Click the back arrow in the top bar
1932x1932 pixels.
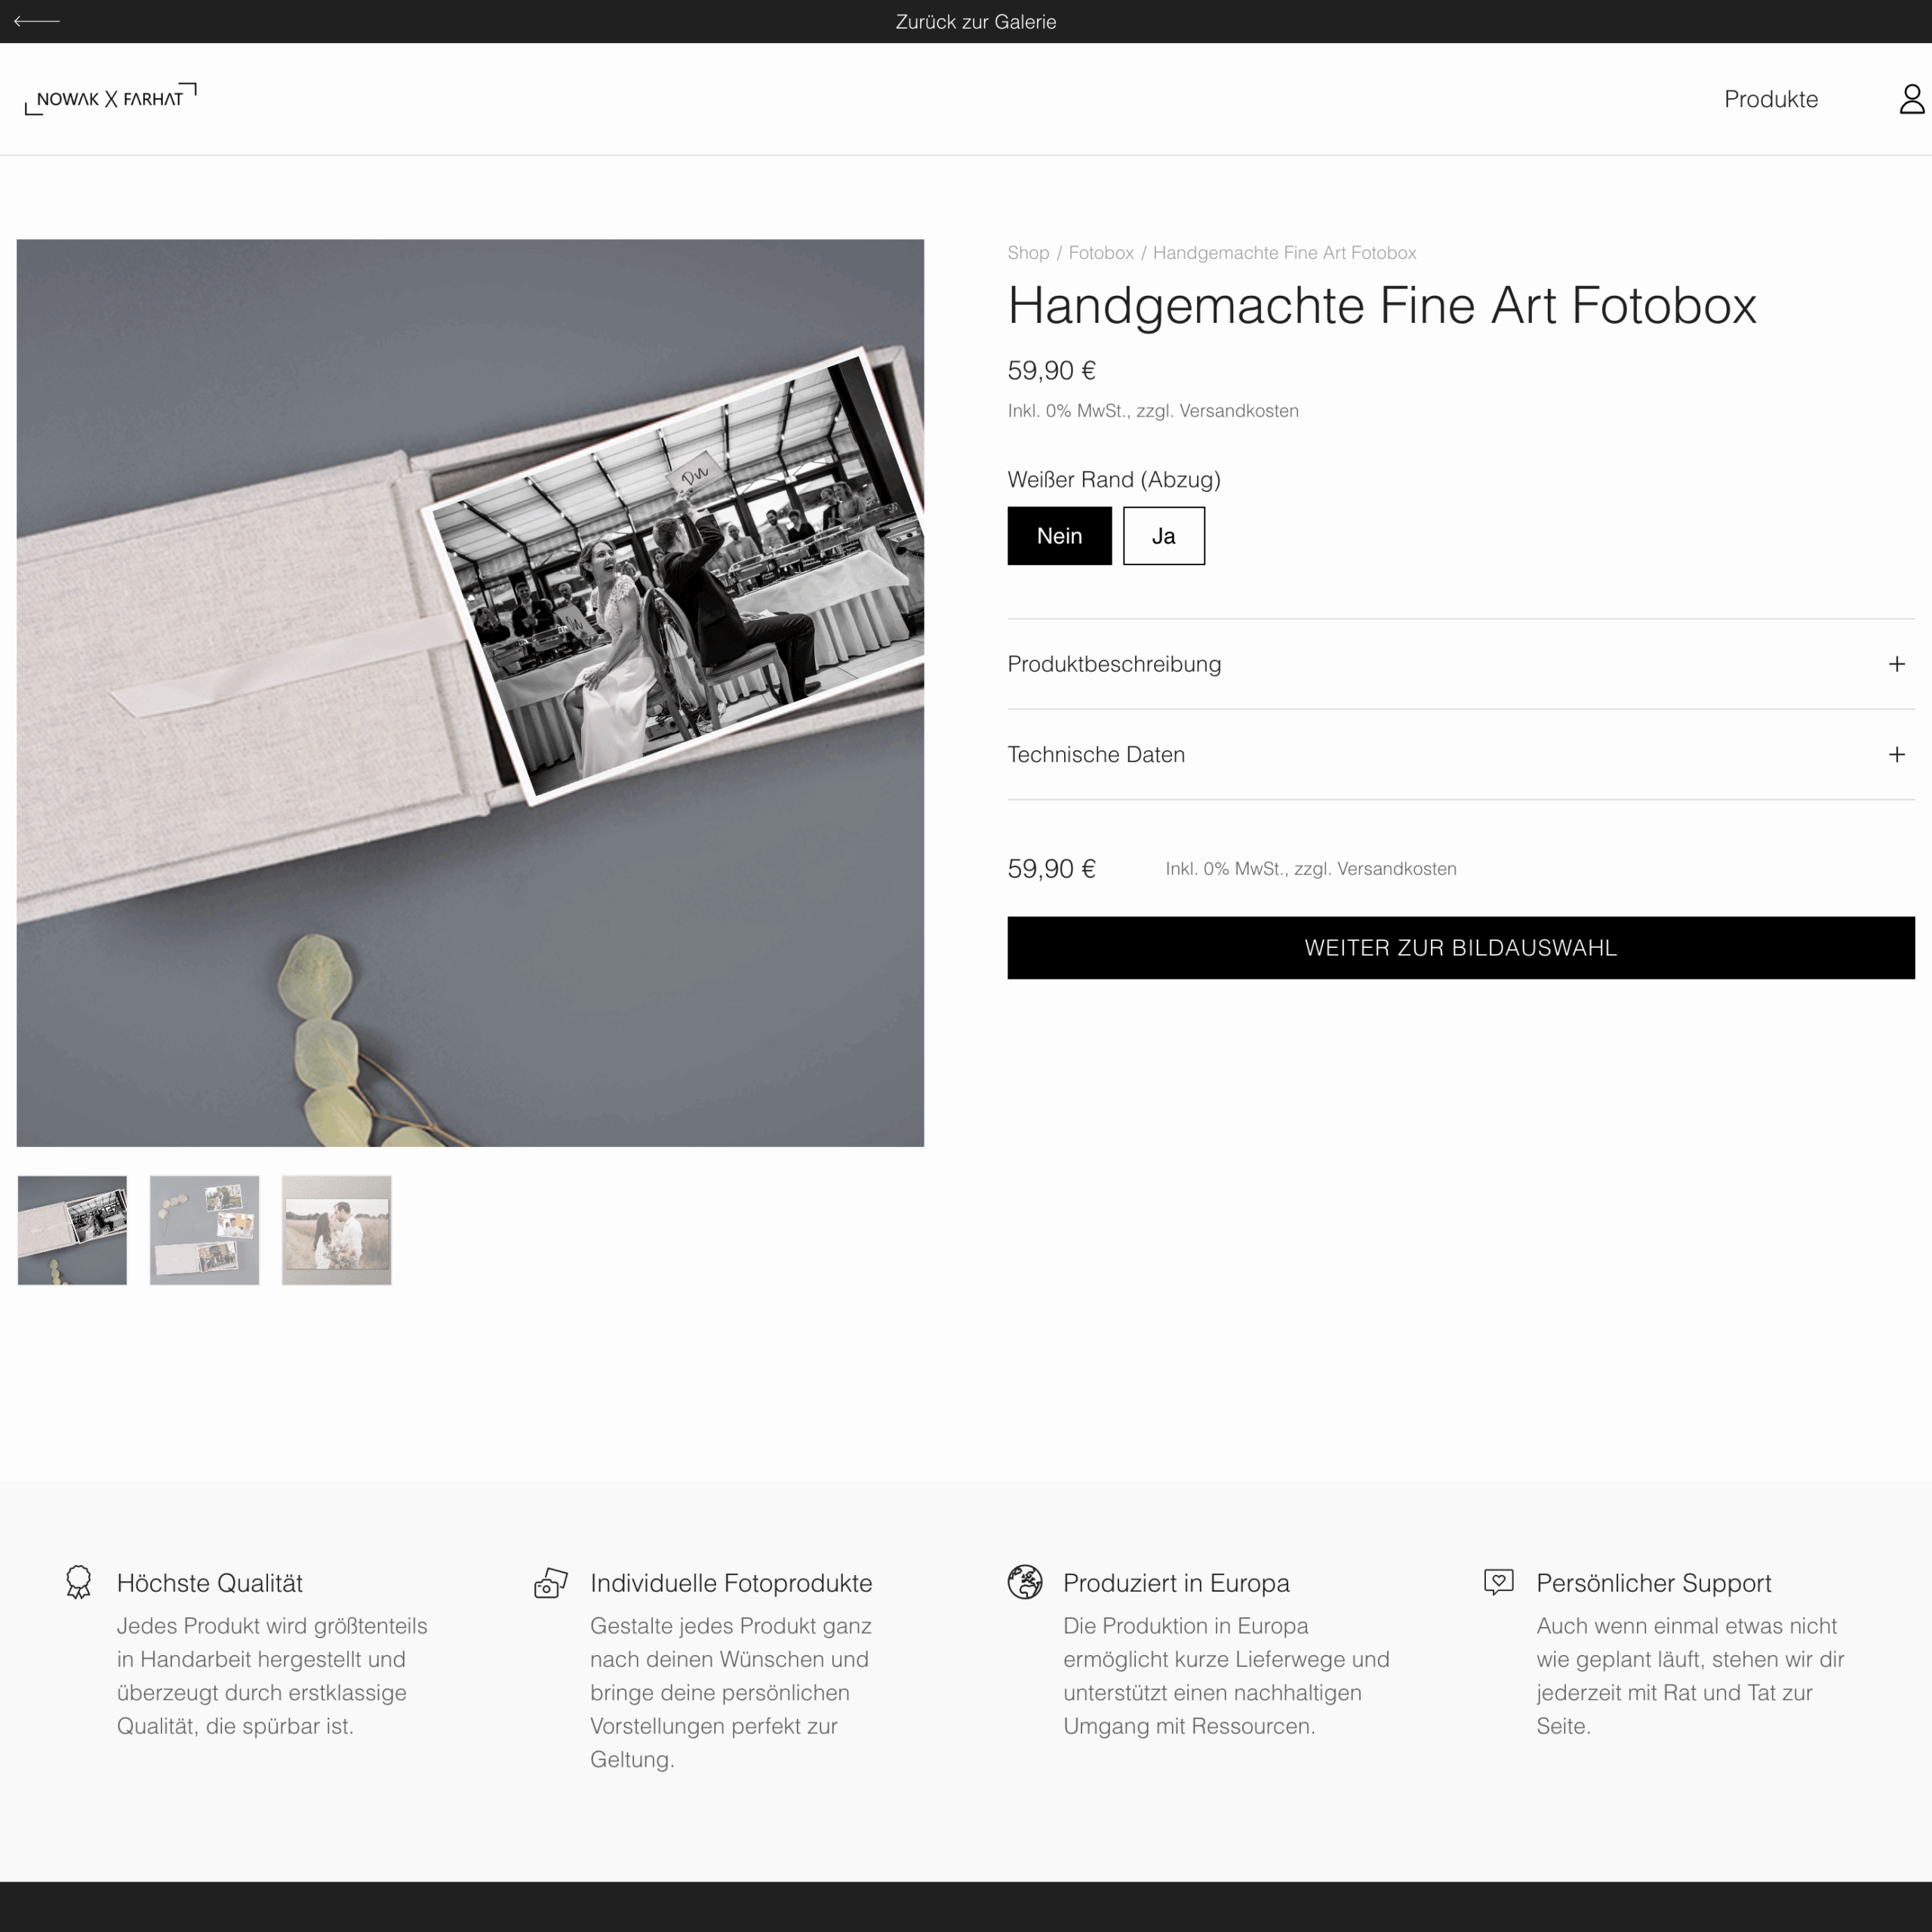click(x=37, y=21)
